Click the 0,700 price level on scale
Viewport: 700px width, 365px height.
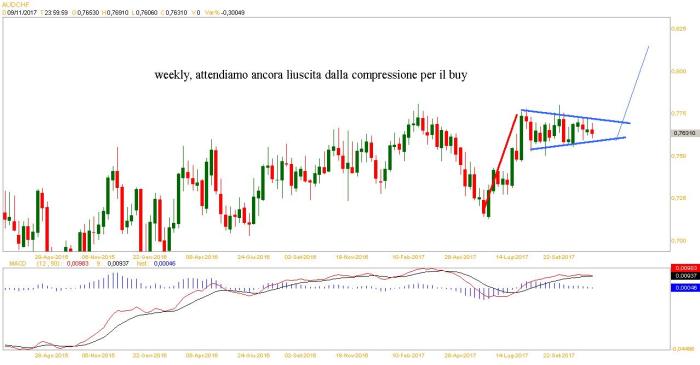[679, 241]
